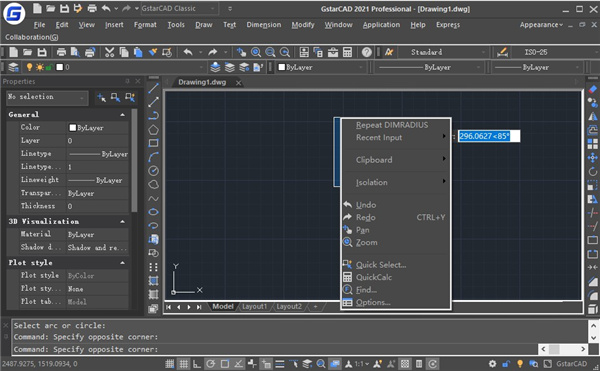Open the ByLayer color dropdown
This screenshot has width=600, height=371.
tap(321, 67)
